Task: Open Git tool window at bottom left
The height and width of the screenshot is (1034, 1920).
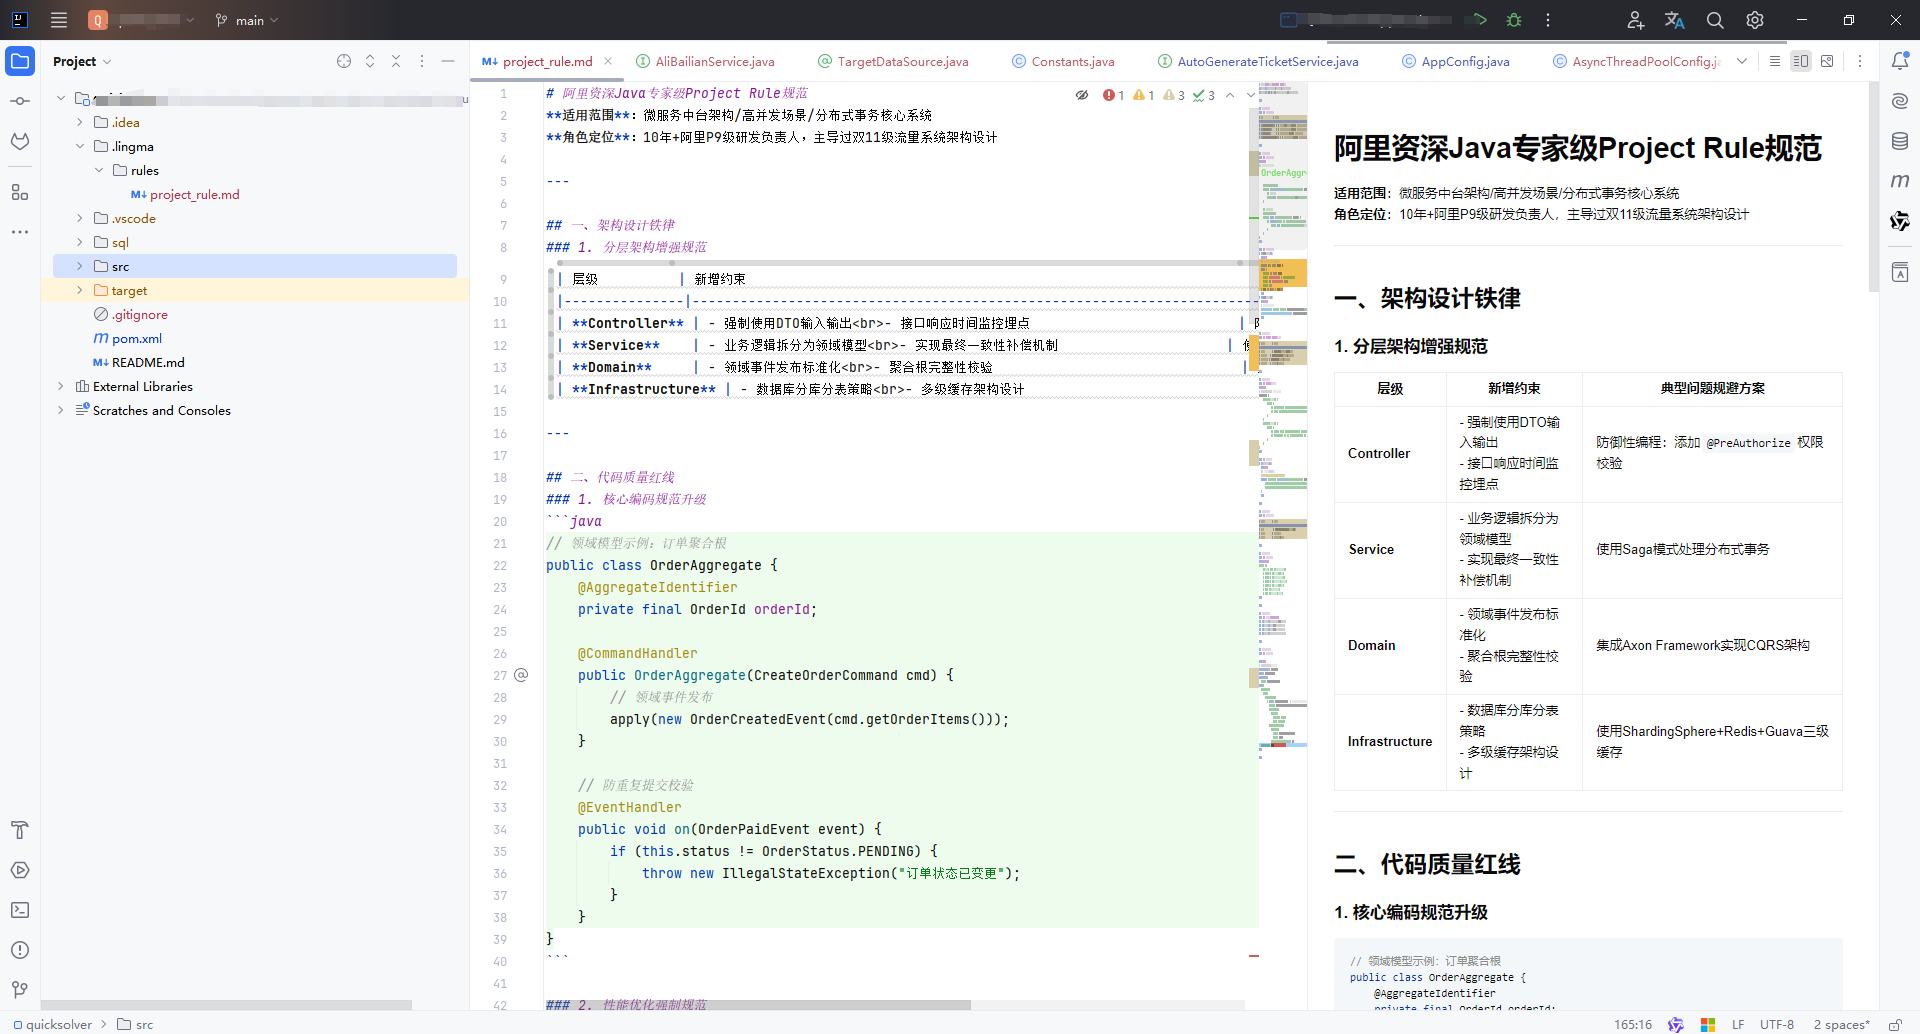Action: [20, 990]
